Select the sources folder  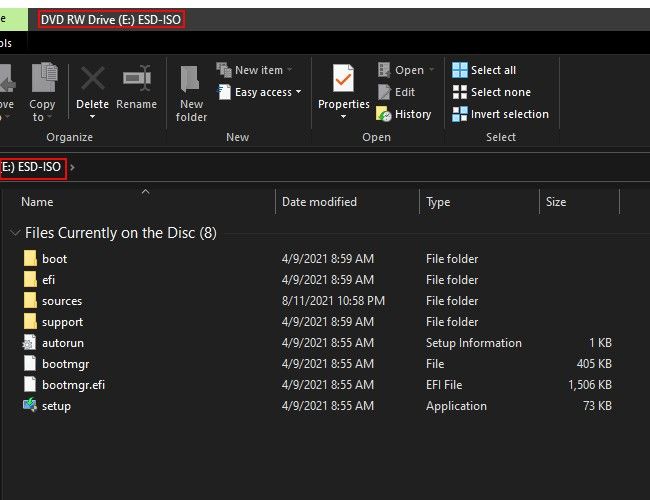(x=61, y=301)
